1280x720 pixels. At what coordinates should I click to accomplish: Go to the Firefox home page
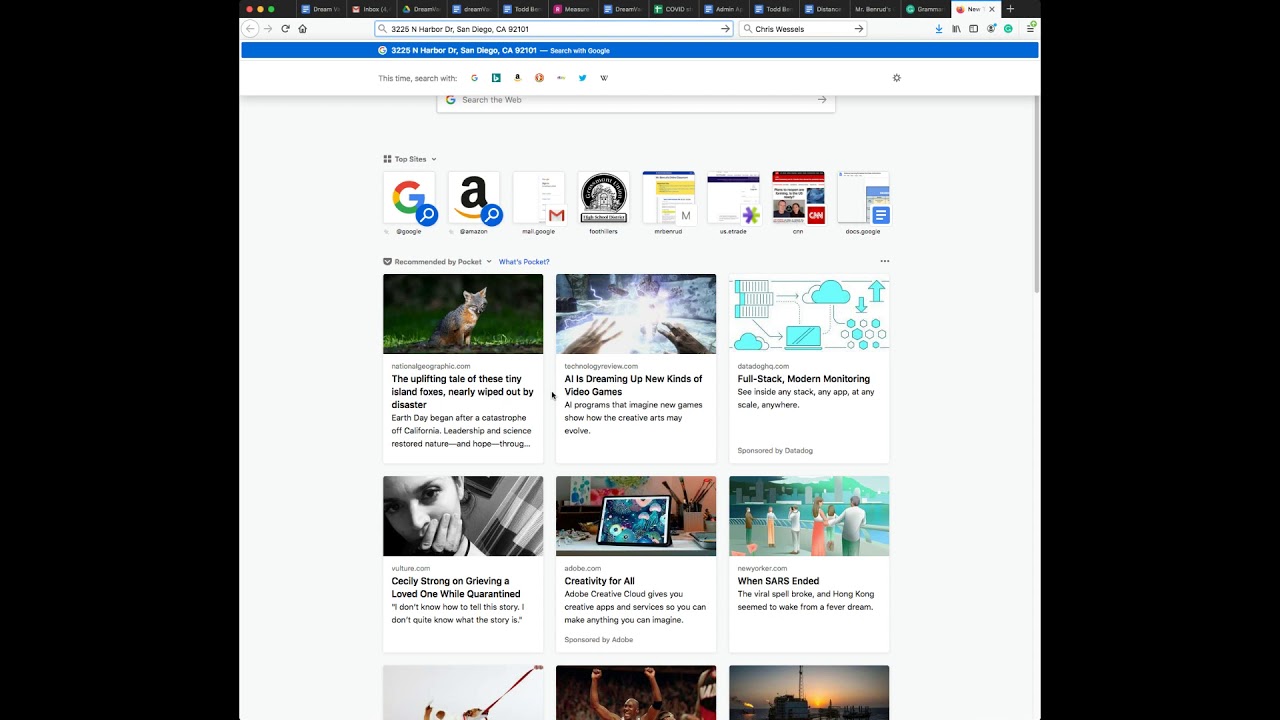pyautogui.click(x=302, y=29)
